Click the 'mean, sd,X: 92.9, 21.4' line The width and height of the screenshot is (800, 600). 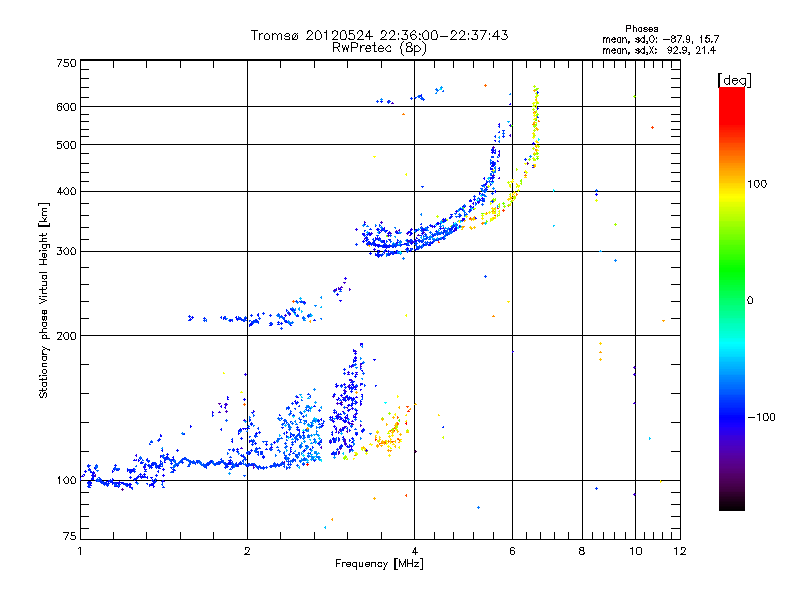tap(659, 50)
